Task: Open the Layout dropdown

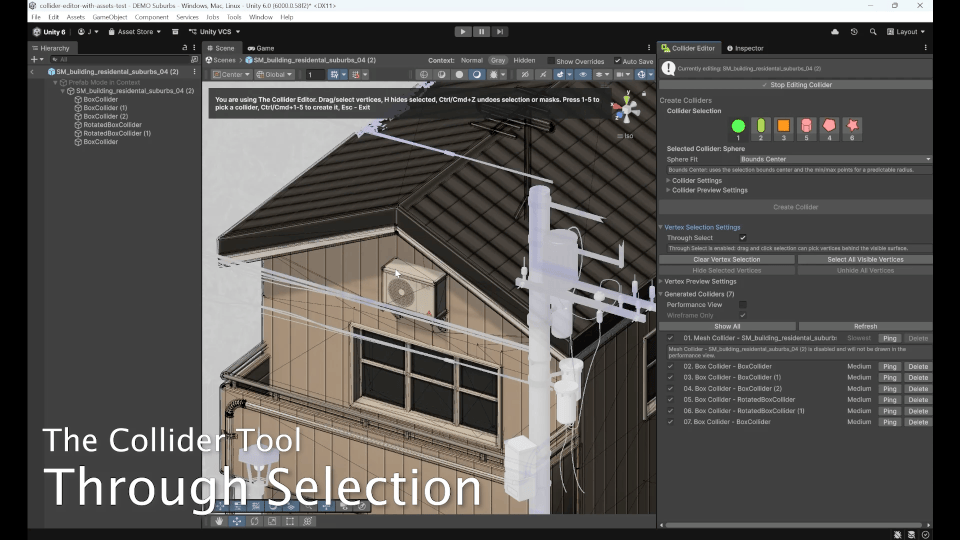Action: (x=906, y=32)
